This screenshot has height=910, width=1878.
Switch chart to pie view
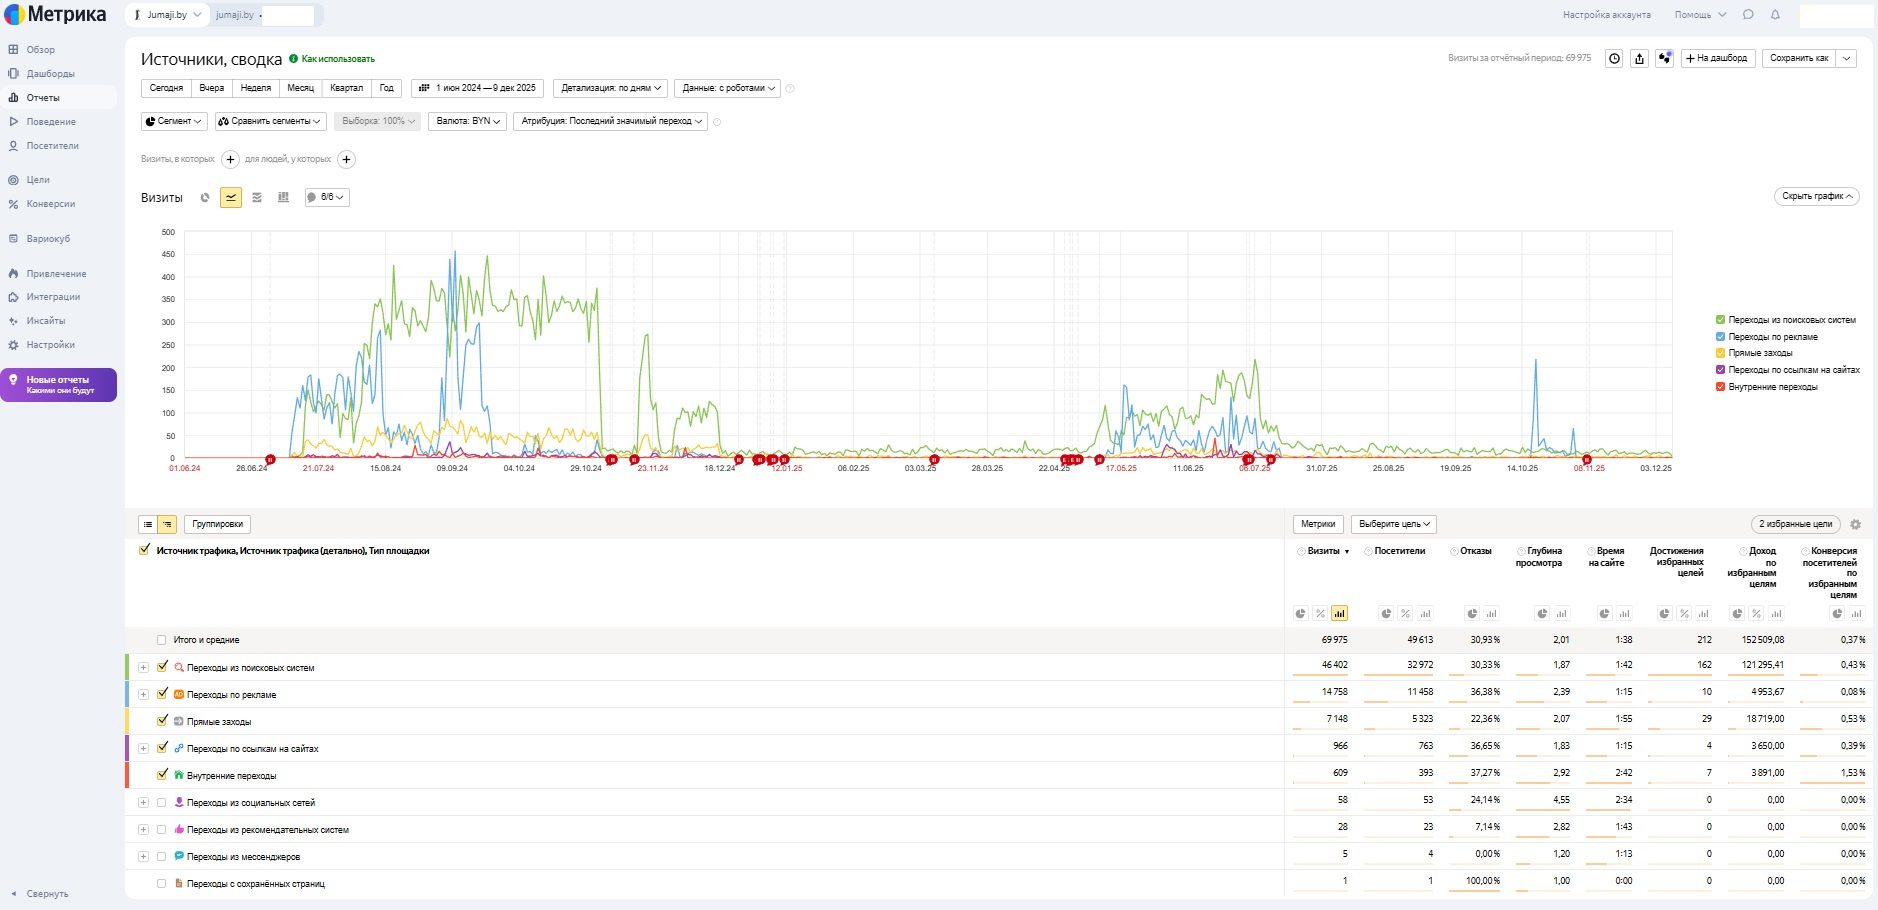[x=205, y=198]
